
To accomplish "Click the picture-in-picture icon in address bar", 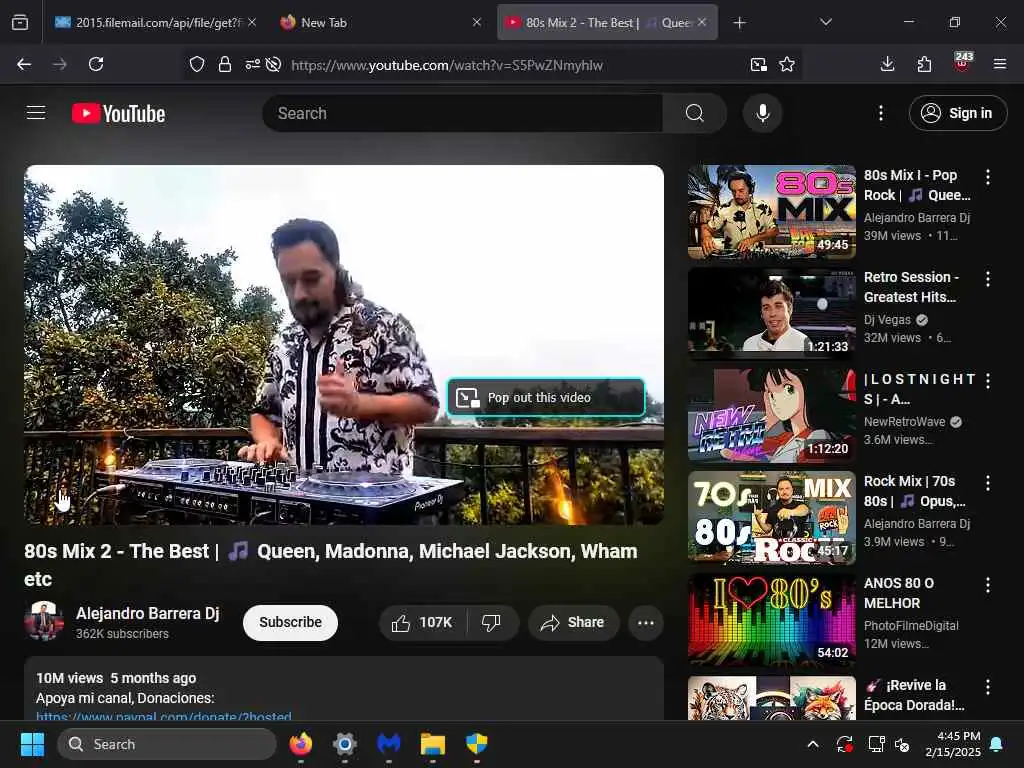I will [758, 64].
